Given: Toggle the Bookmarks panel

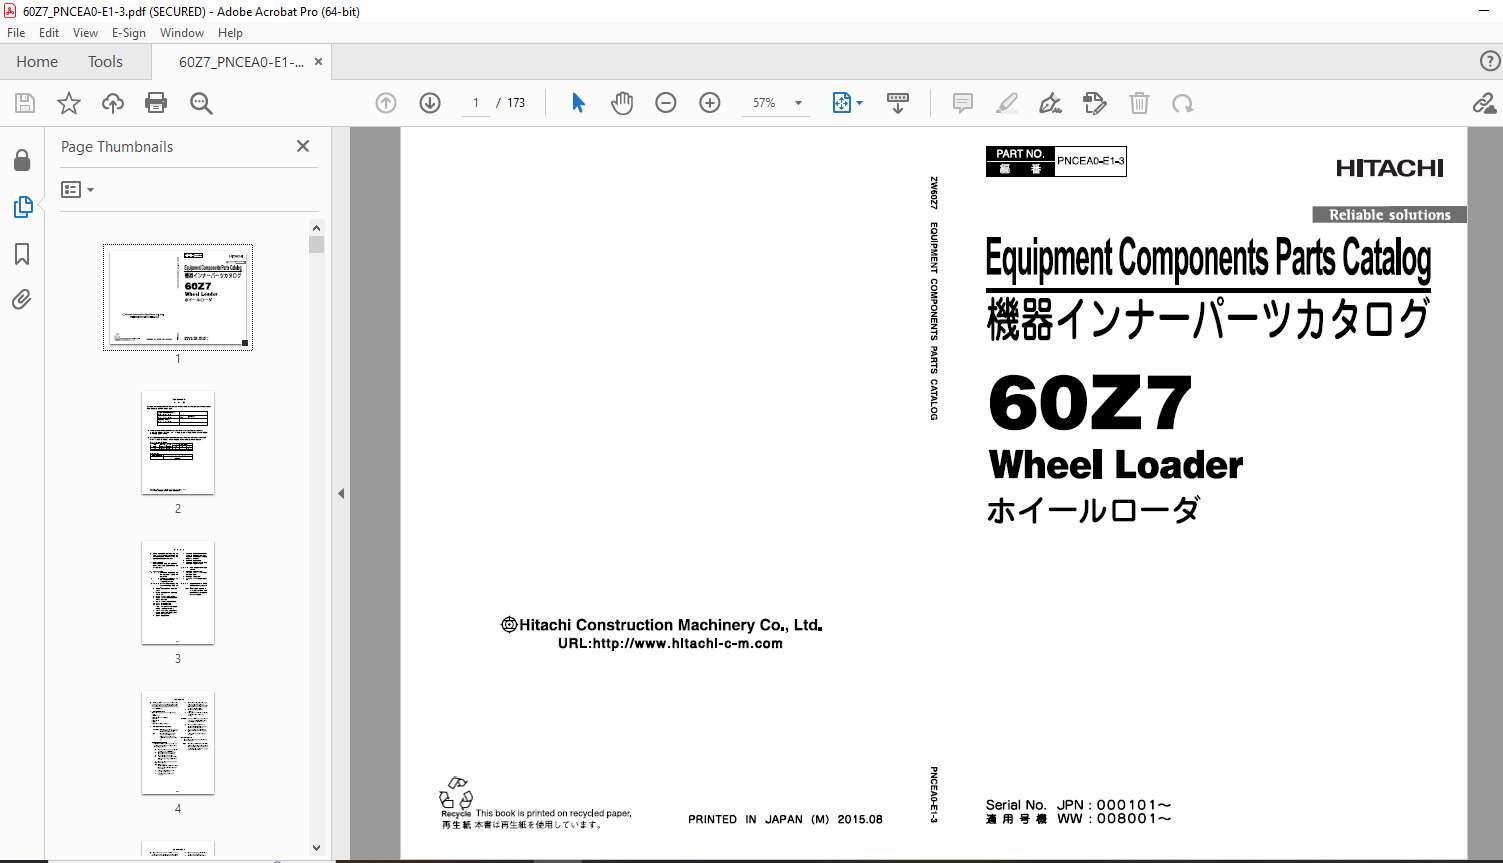Looking at the screenshot, I should point(21,254).
